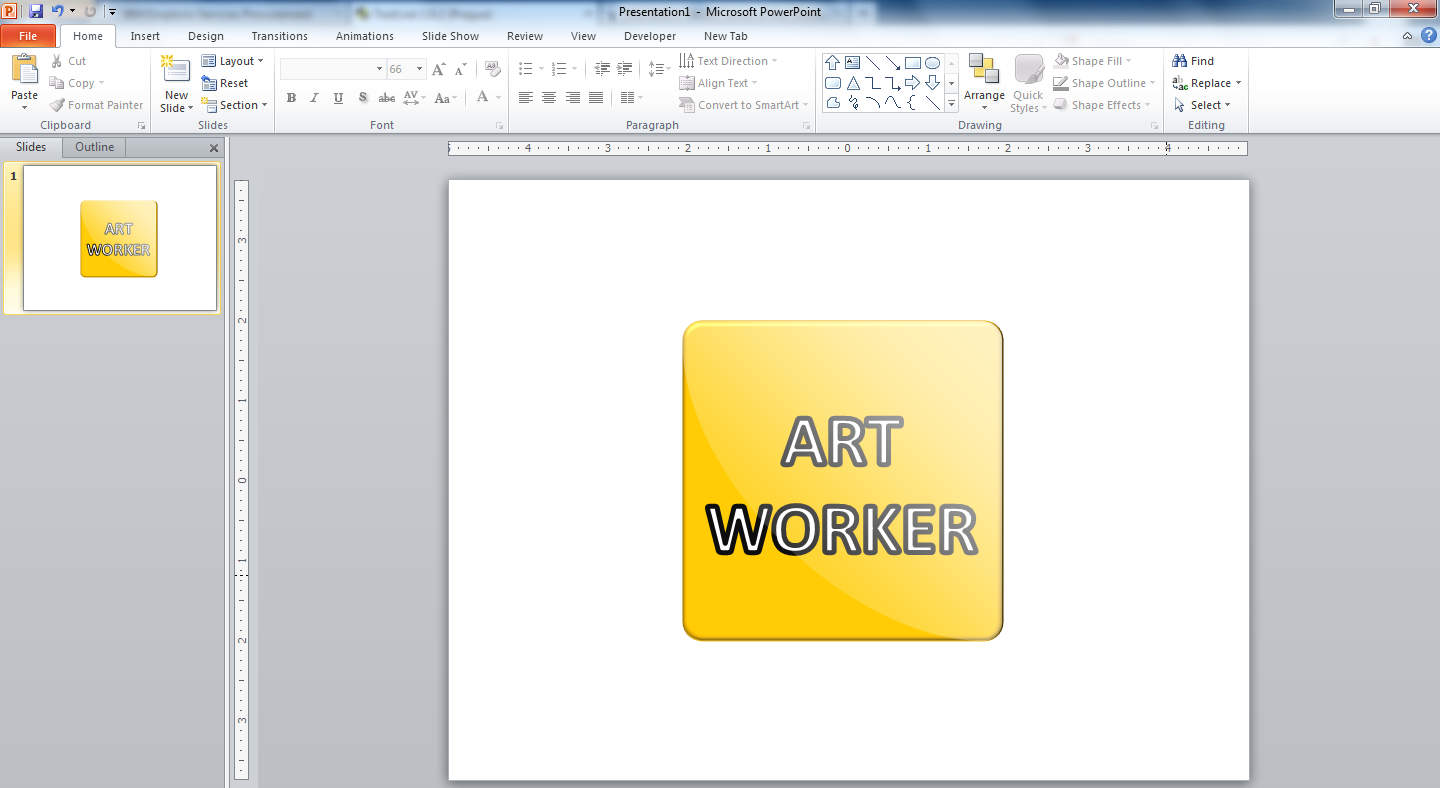Select slide 1 thumbnail
Screen dimensions: 1440x788
pyautogui.click(x=120, y=238)
